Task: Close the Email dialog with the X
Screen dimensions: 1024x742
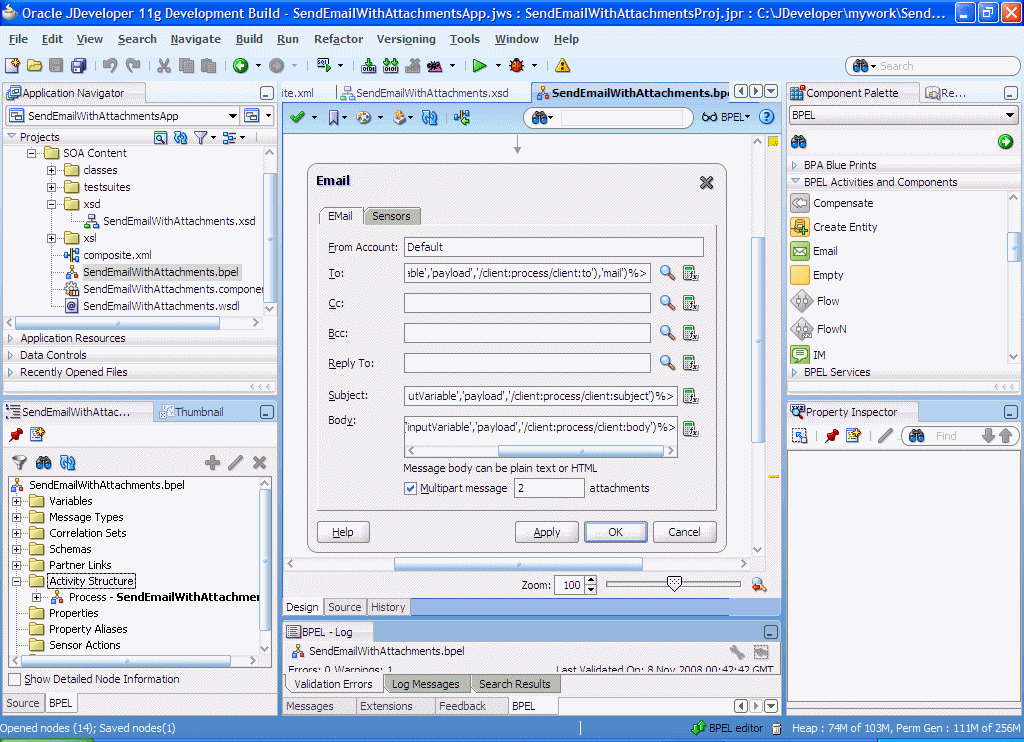Action: [x=707, y=182]
